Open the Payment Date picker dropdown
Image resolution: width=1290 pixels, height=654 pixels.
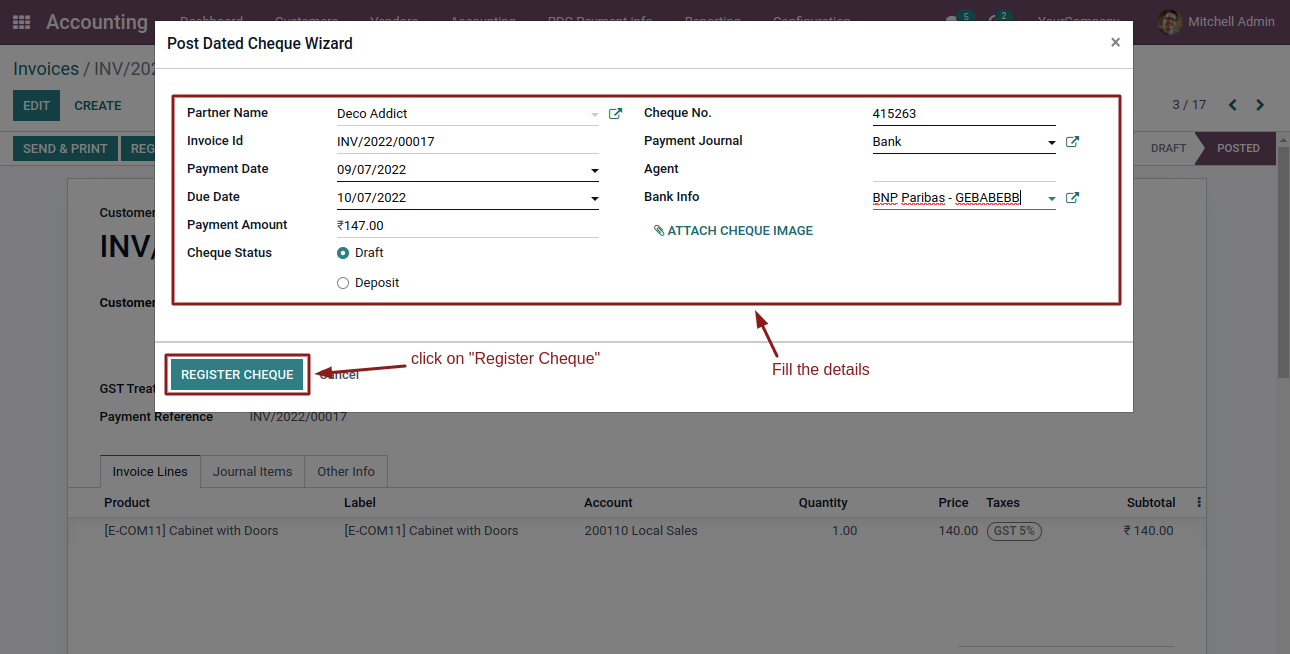(595, 171)
